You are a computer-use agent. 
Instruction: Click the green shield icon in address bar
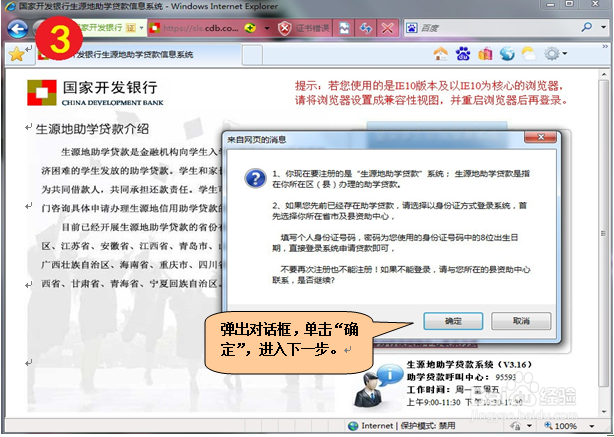pos(250,28)
